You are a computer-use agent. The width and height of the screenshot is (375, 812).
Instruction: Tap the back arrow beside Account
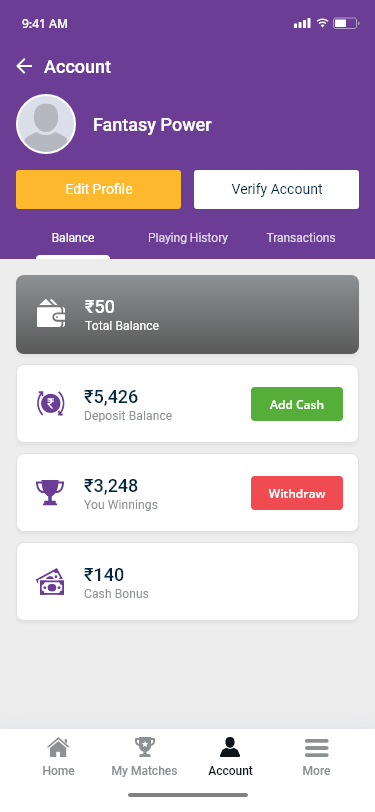click(24, 66)
